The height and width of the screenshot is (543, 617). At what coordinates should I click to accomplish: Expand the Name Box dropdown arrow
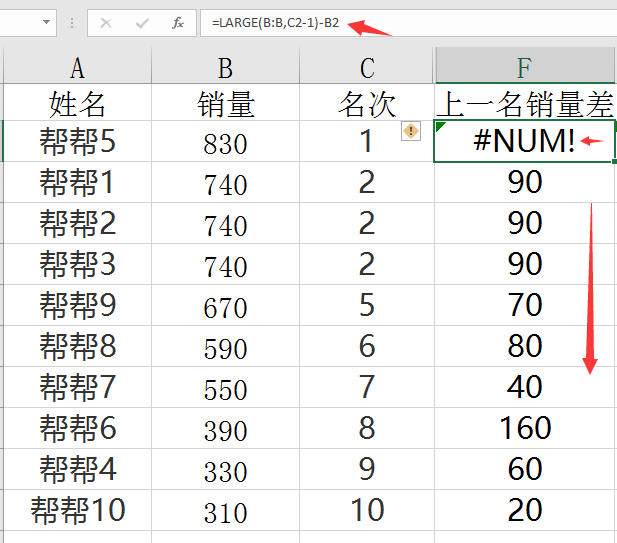pos(46,22)
